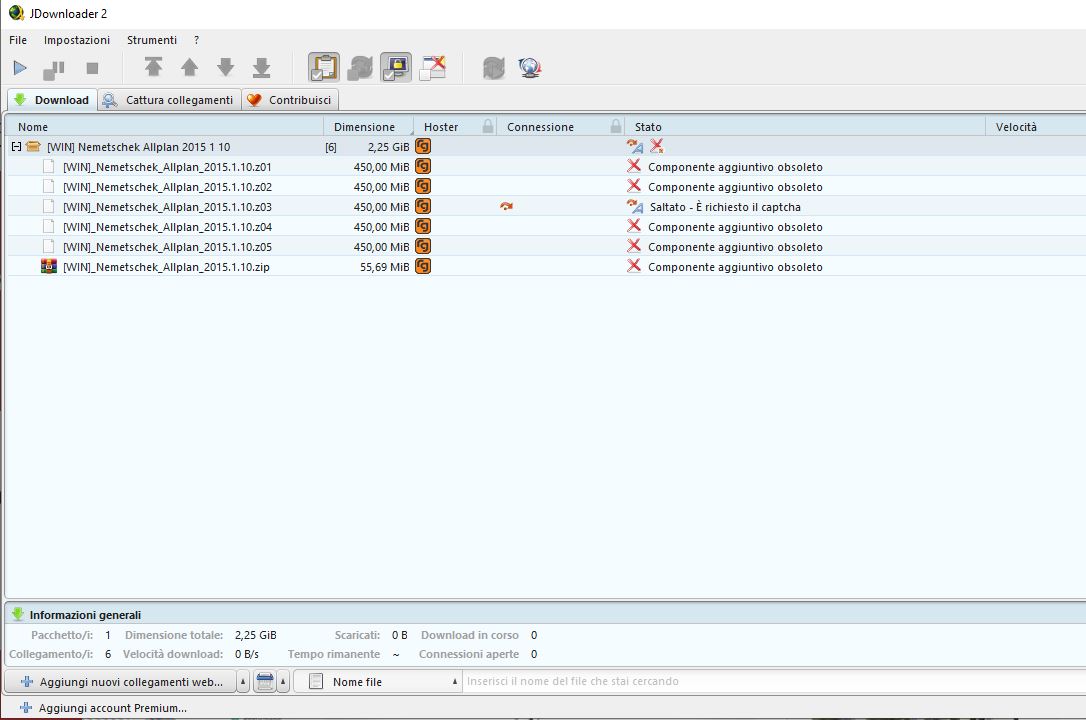Click the captcha skipped status icon for .z03
1086x720 pixels.
[635, 206]
